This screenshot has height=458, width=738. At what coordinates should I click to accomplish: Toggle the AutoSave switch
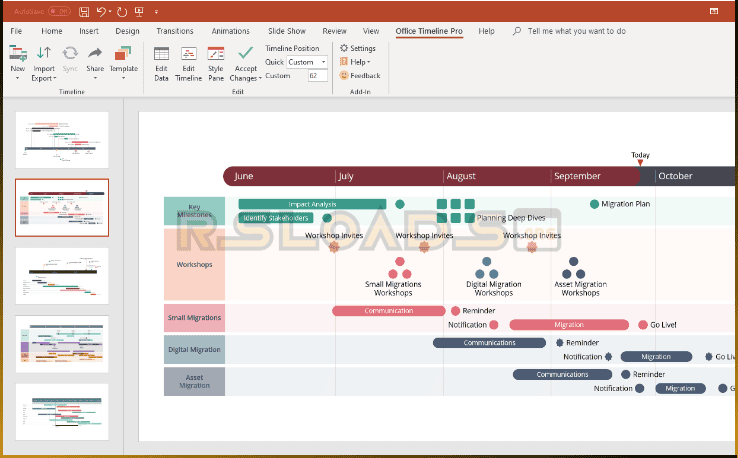57,12
